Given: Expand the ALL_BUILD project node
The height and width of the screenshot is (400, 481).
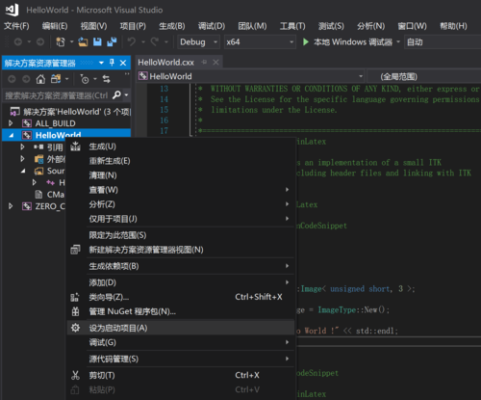Looking at the screenshot, I should tap(11, 123).
